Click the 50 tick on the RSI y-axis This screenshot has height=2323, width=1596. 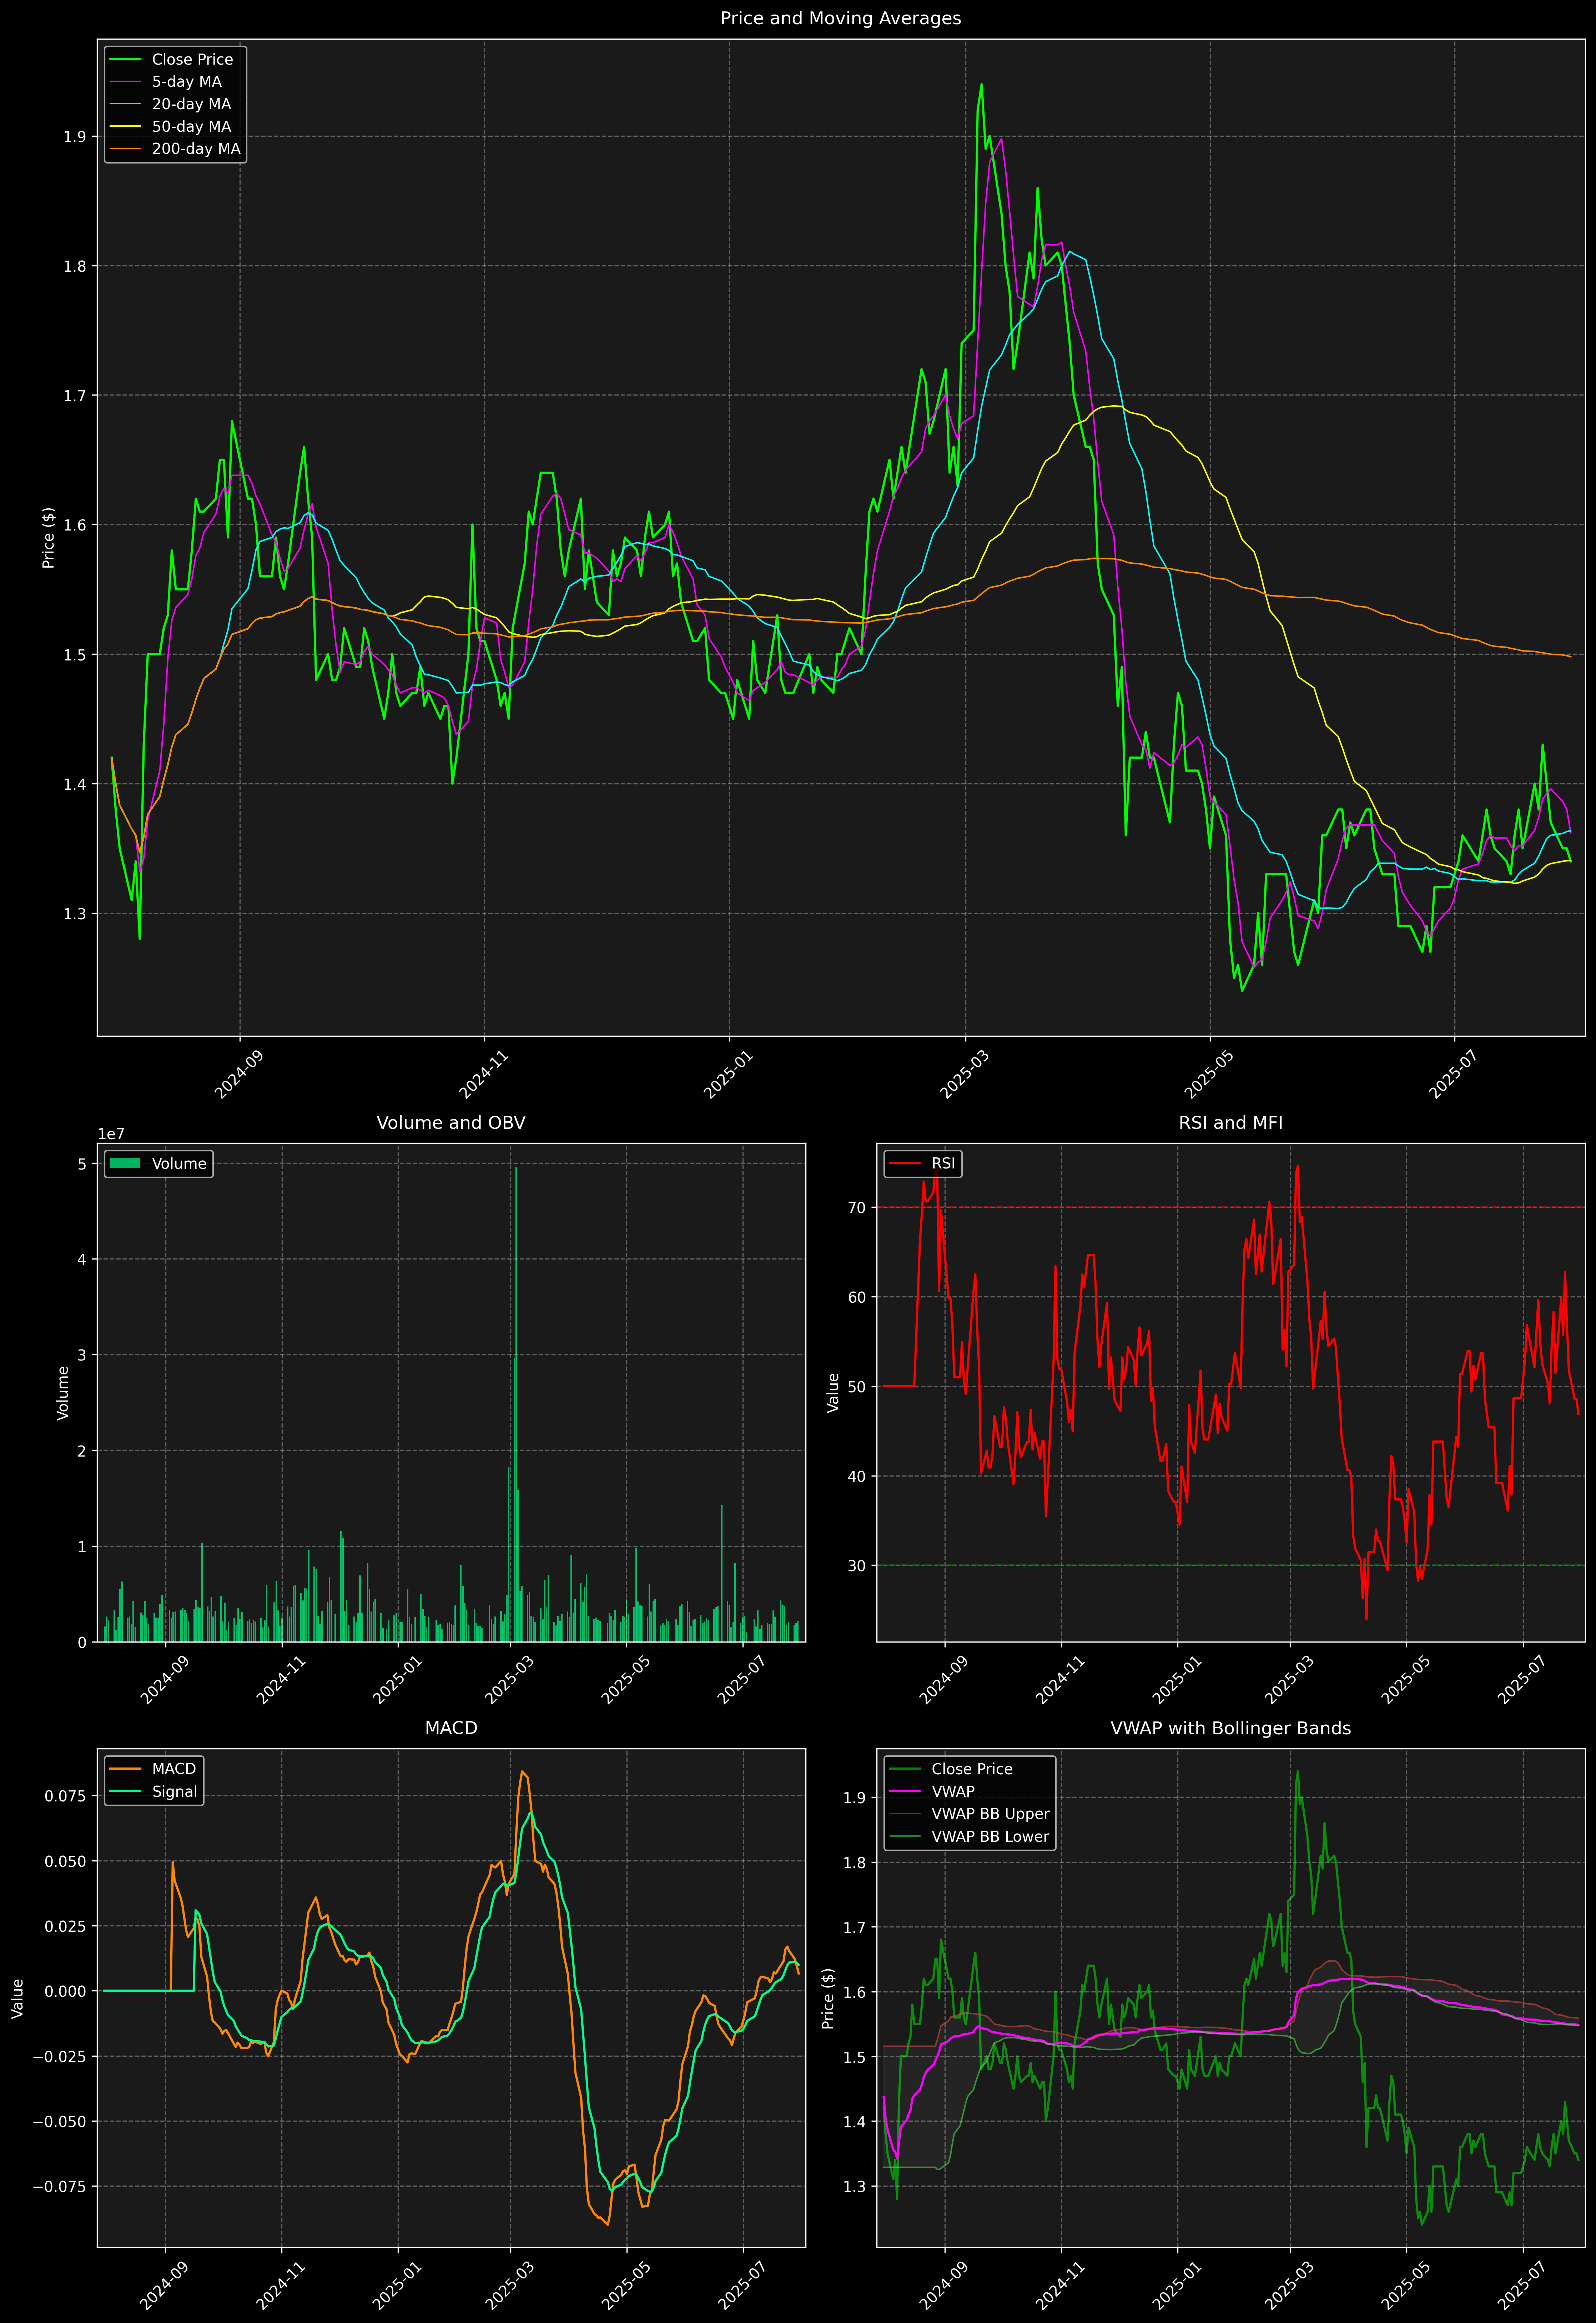click(857, 1387)
